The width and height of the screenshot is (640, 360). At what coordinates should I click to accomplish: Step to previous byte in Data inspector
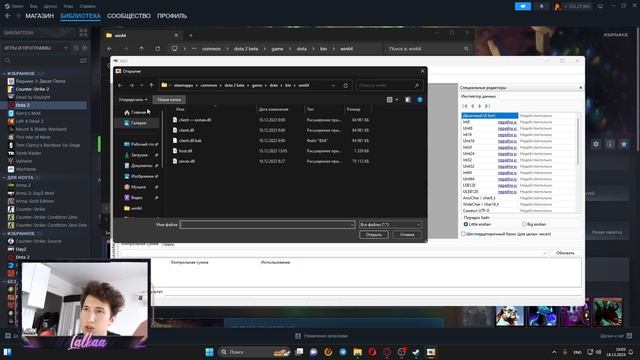tap(473, 106)
